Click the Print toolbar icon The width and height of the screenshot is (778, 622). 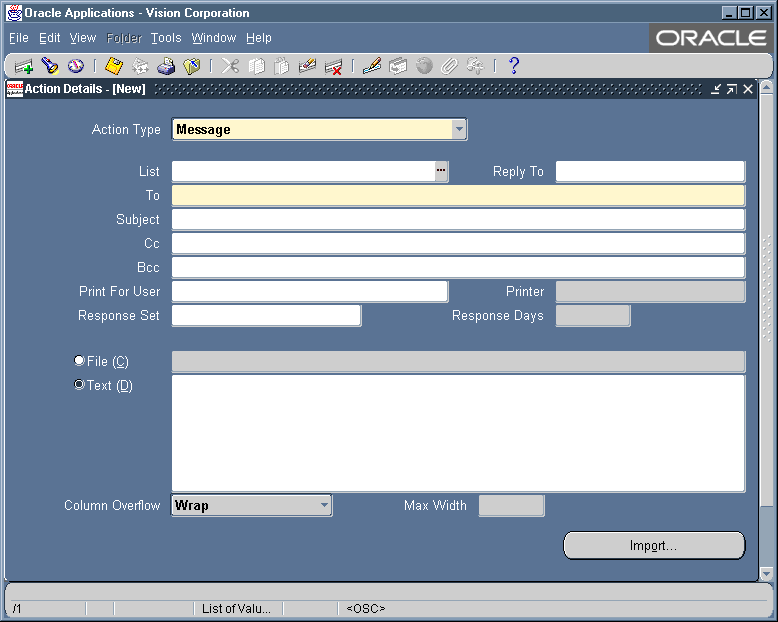click(x=166, y=66)
